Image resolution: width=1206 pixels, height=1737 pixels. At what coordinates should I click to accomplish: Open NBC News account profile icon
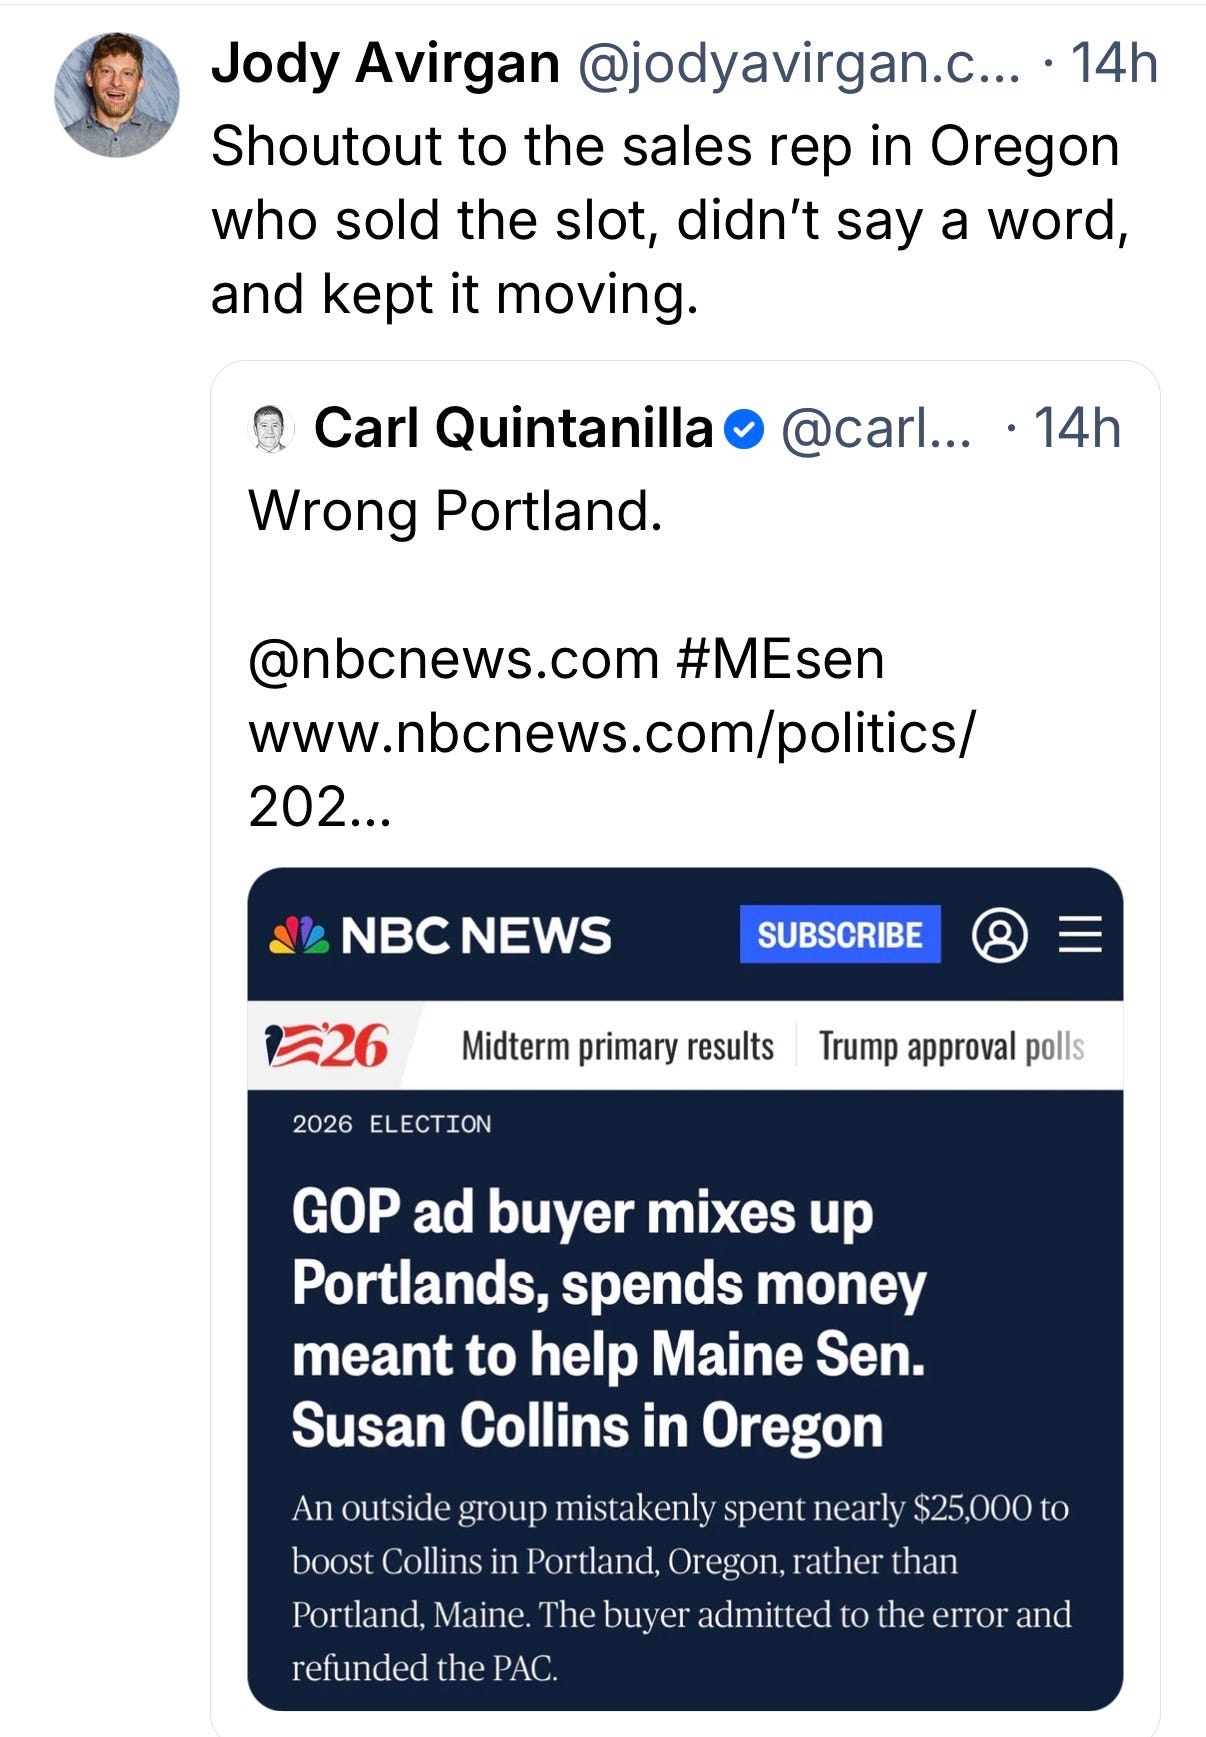999,936
